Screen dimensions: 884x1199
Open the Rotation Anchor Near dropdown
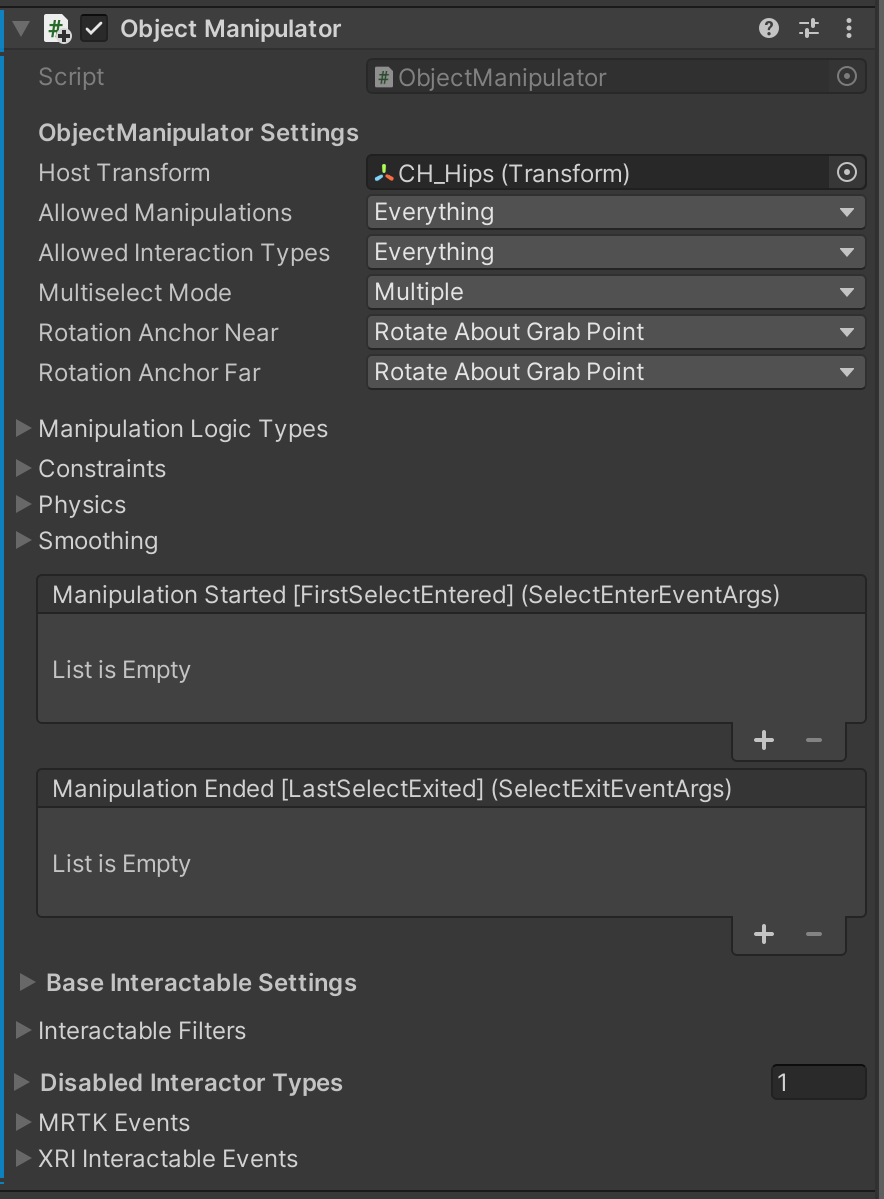[x=615, y=332]
